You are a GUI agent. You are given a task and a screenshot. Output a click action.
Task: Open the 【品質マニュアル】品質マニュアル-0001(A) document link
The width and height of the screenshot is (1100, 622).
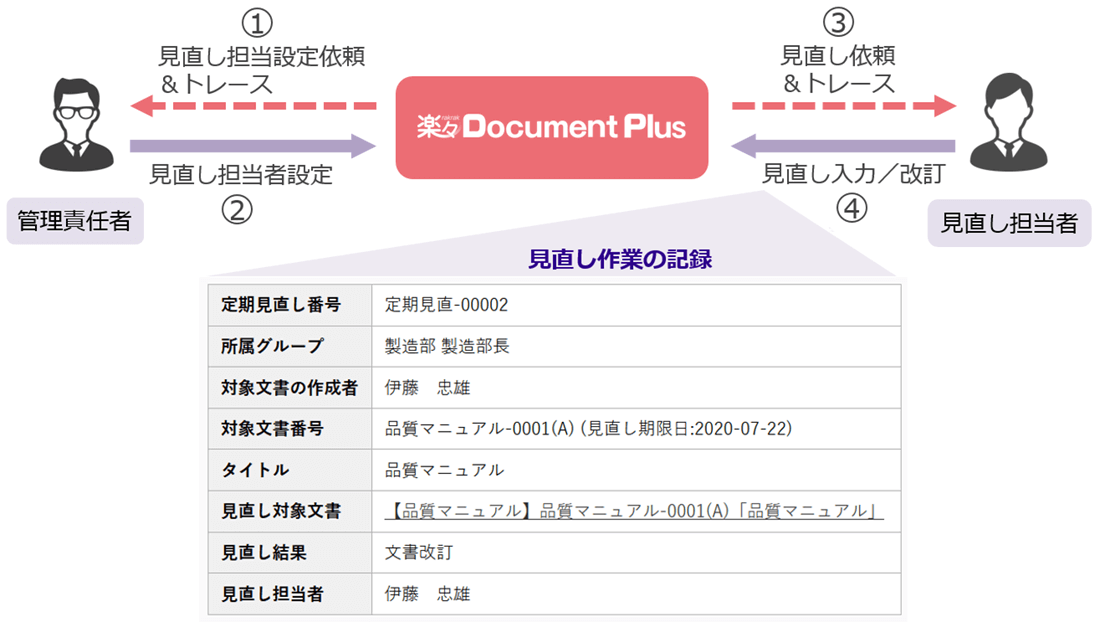[x=633, y=511]
